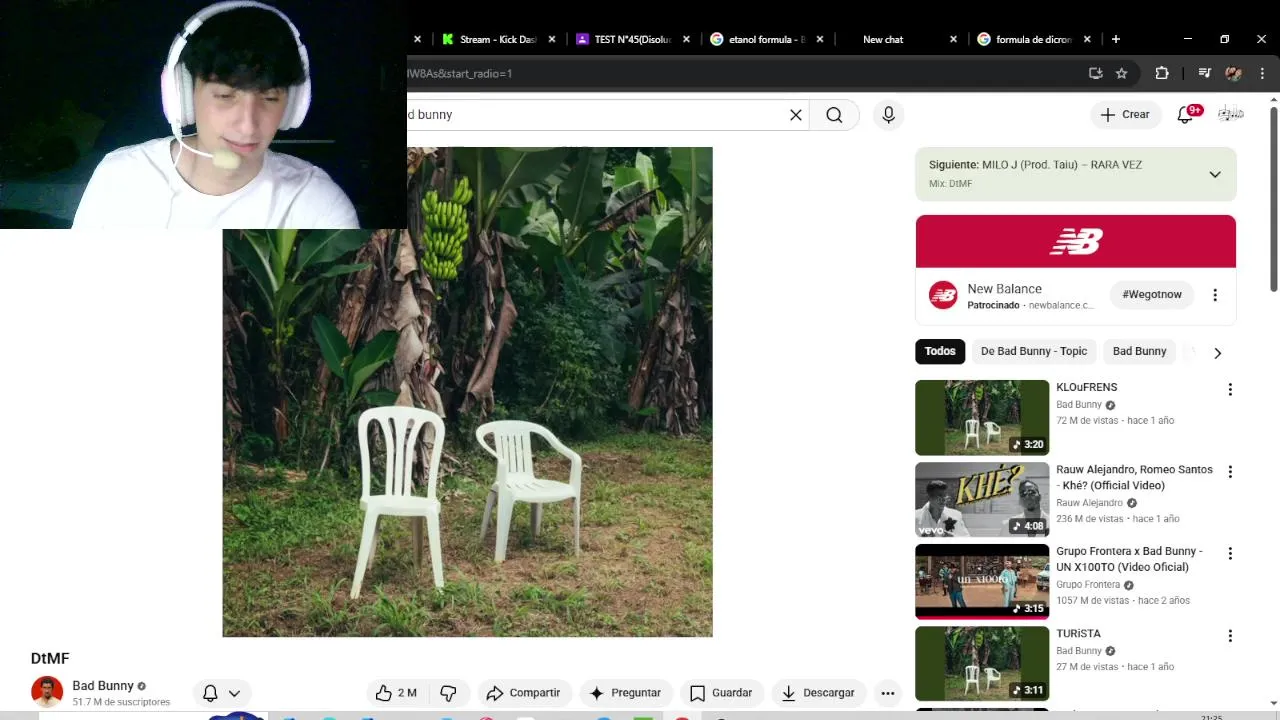Image resolution: width=1280 pixels, height=720 pixels.
Task: Click the Grupo Frontera channel name
Action: [x=1088, y=585]
